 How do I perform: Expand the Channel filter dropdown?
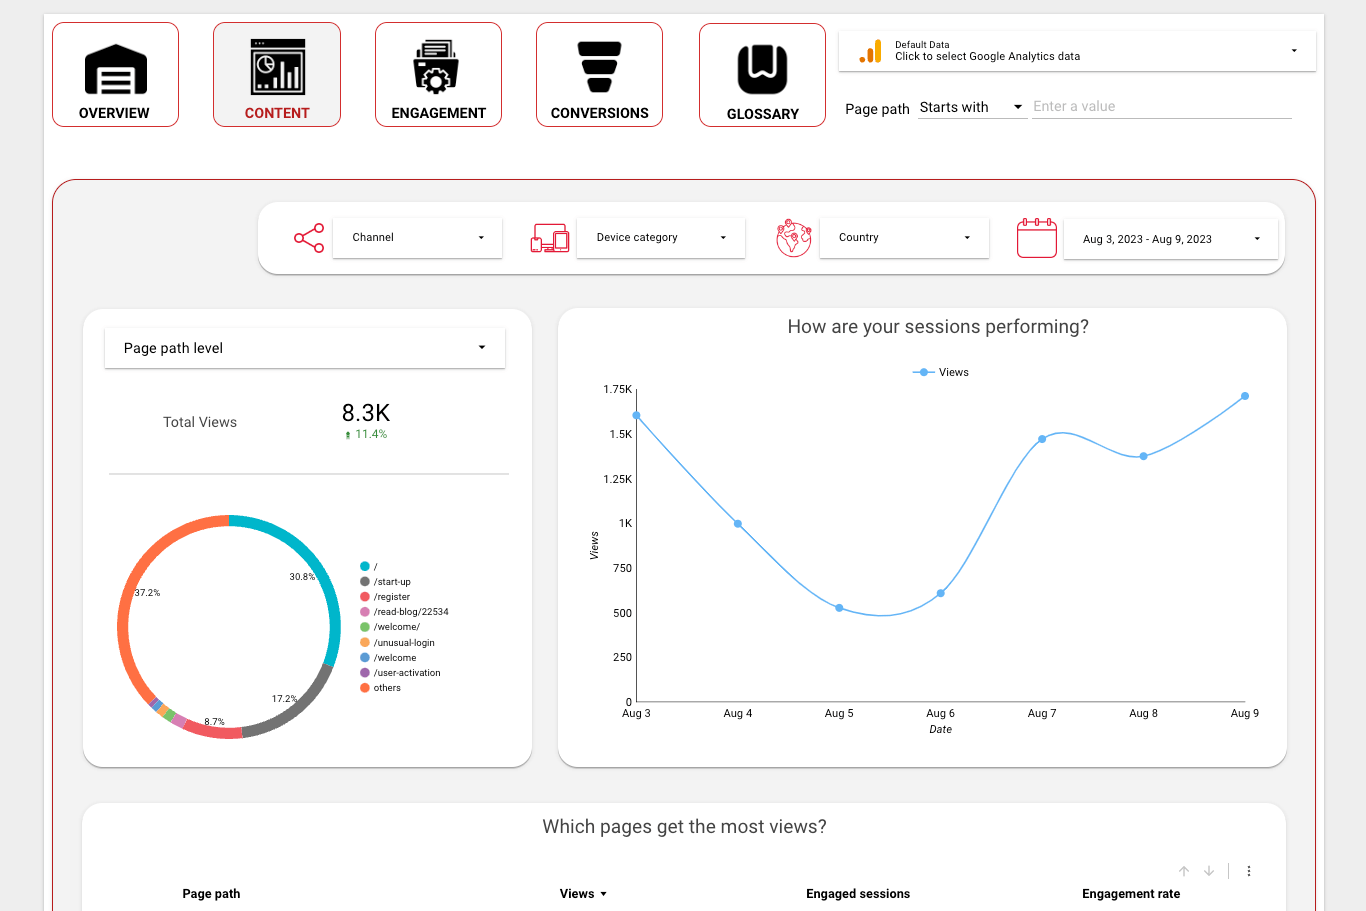417,237
